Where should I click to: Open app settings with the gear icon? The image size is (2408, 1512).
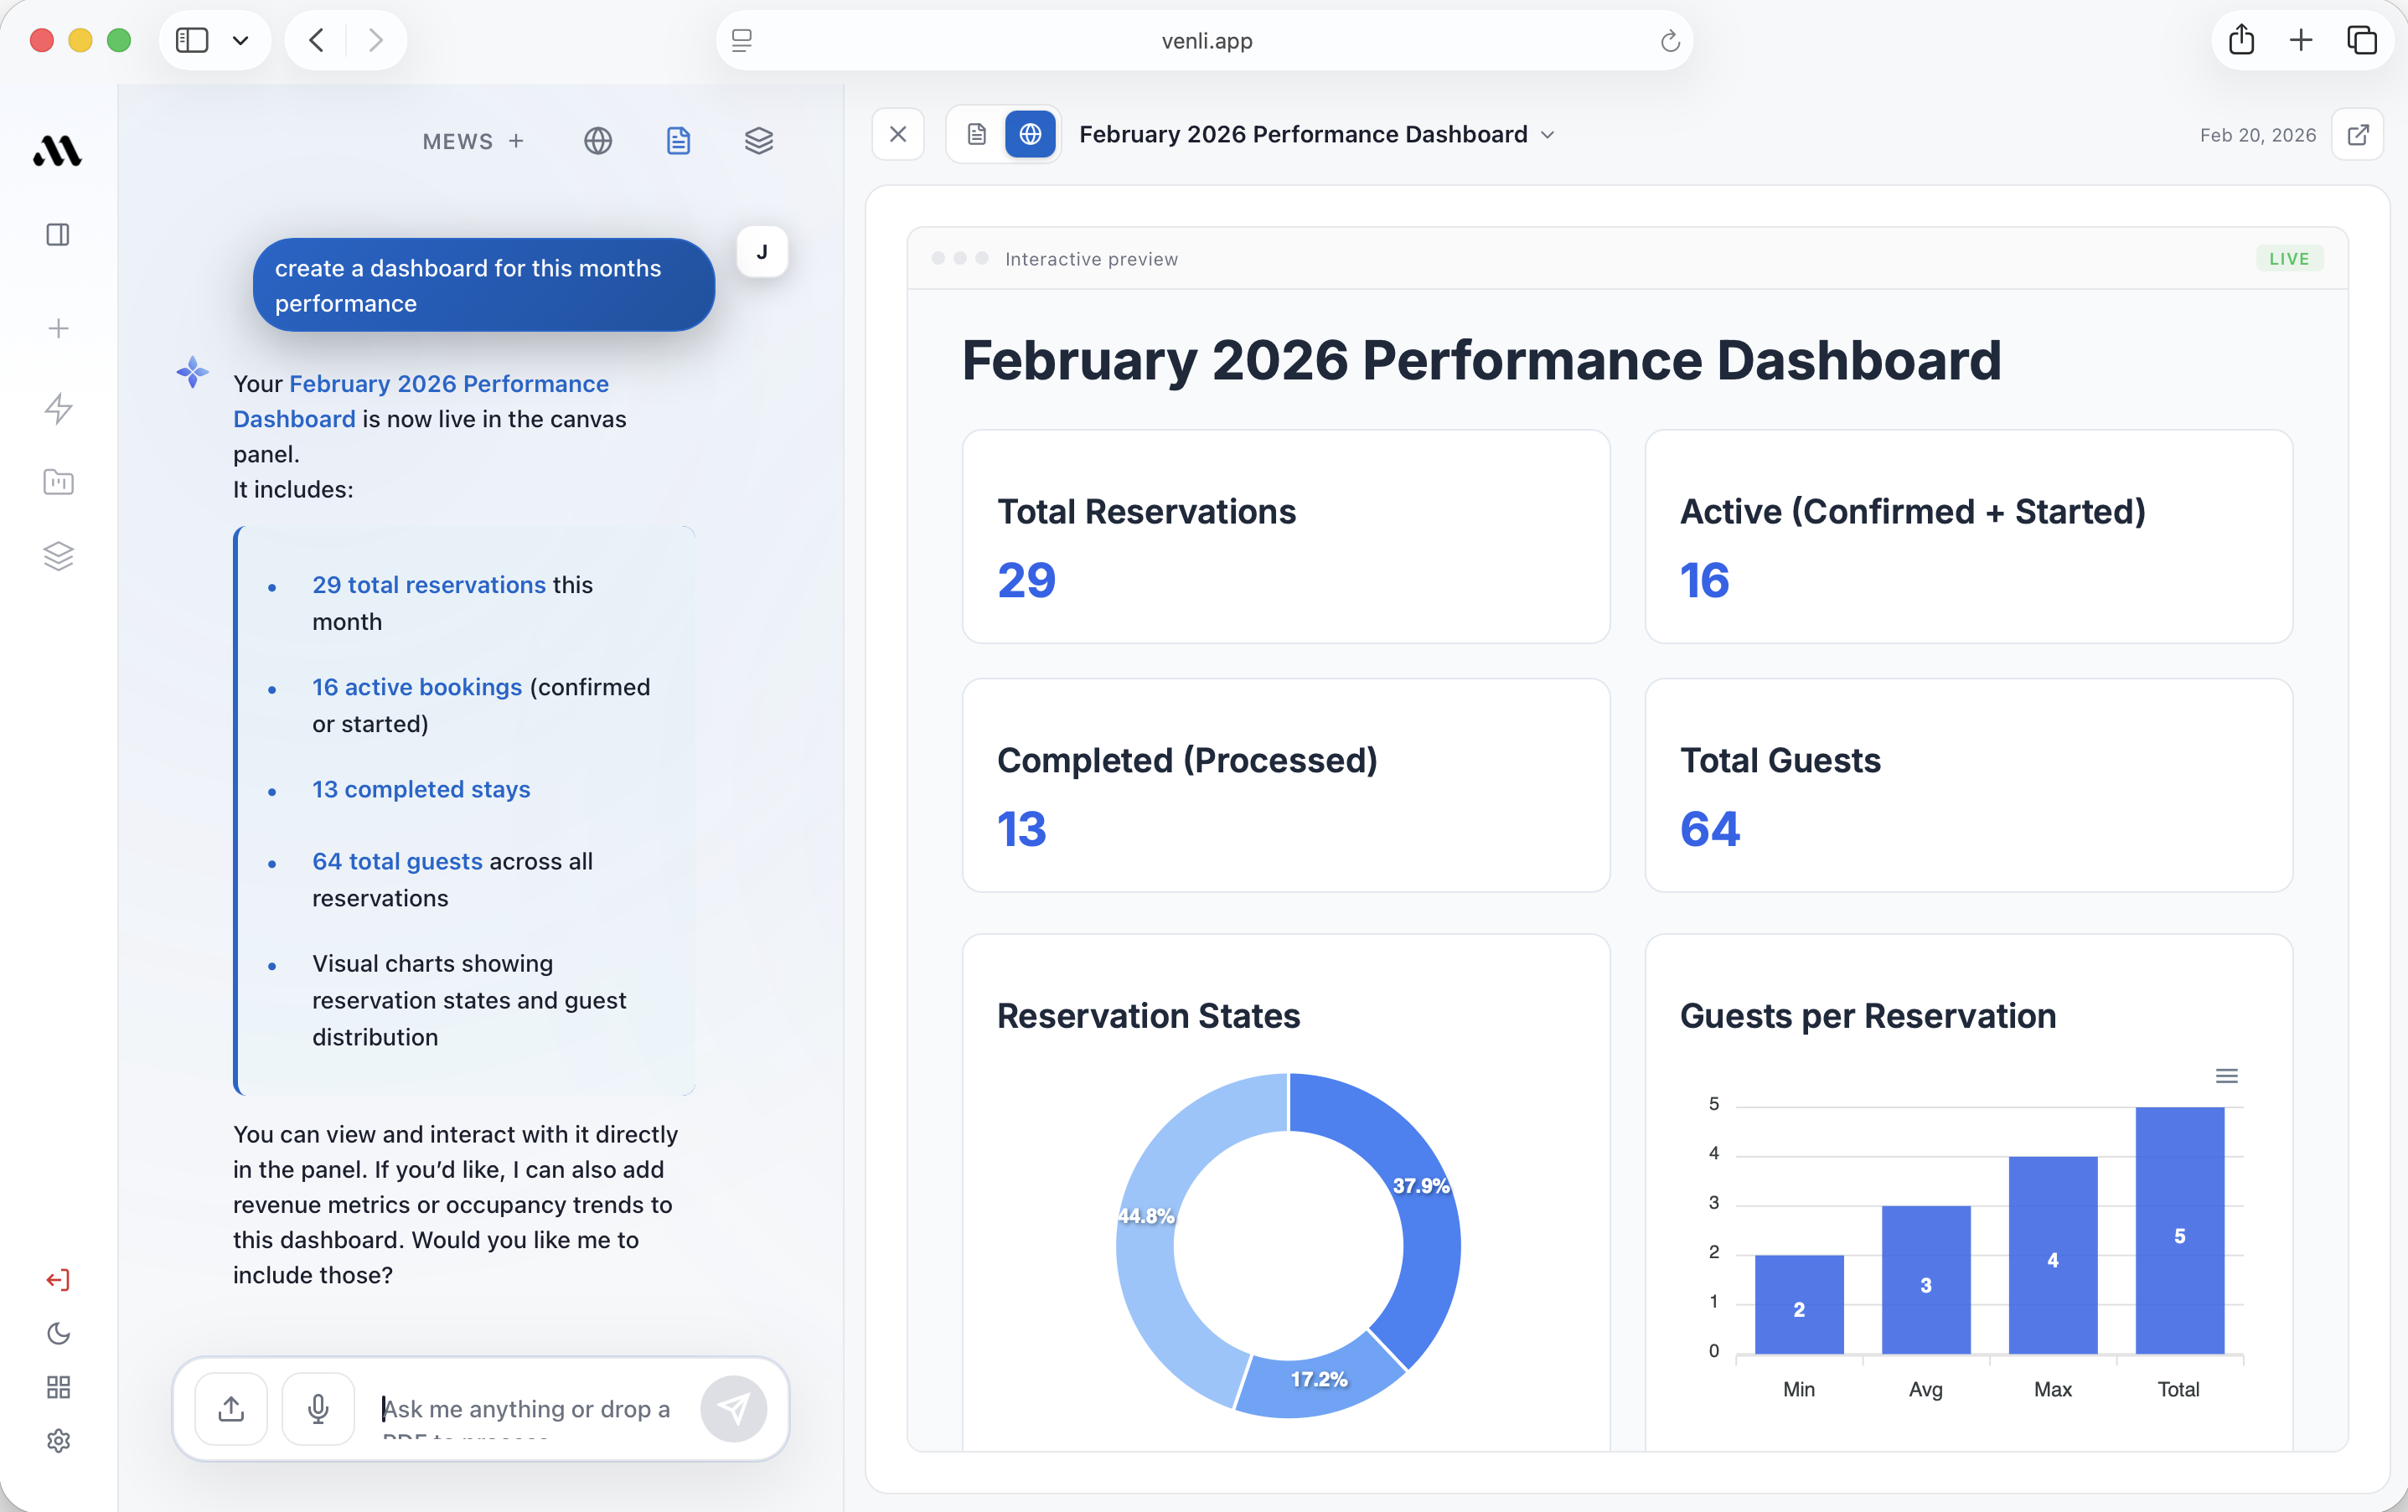(58, 1440)
